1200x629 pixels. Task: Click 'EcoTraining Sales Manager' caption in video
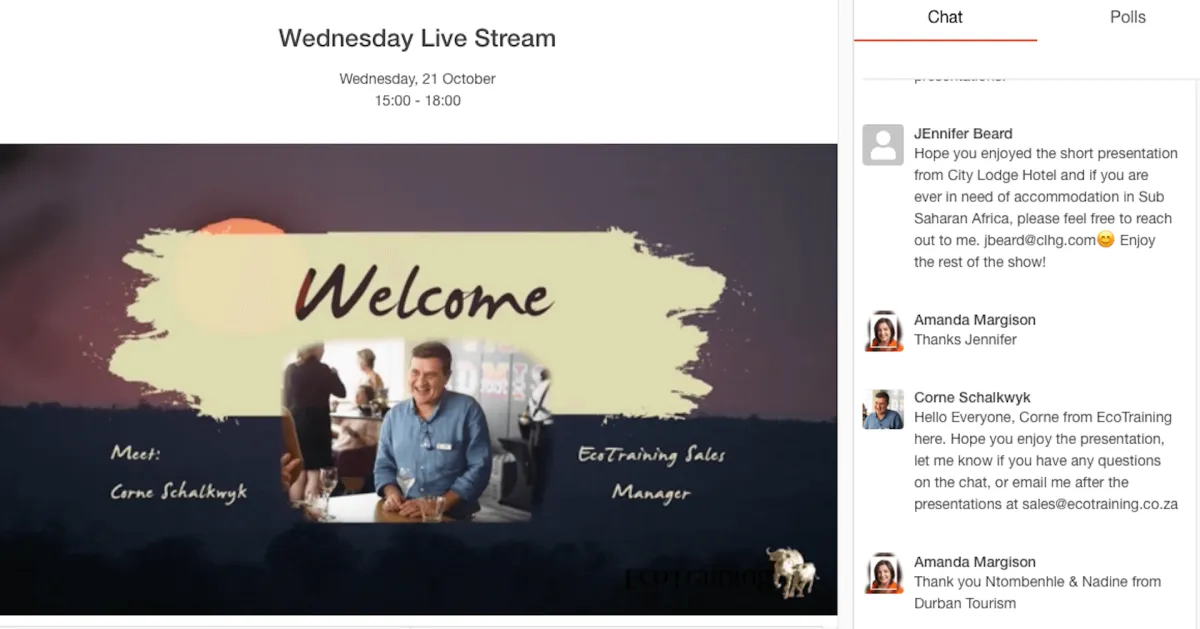651,473
